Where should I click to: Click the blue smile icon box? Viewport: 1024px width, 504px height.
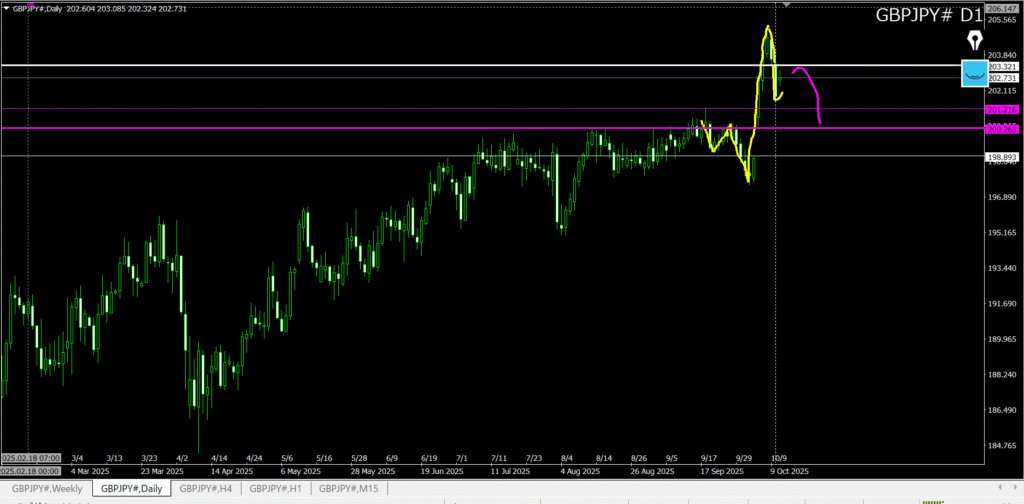[x=975, y=73]
